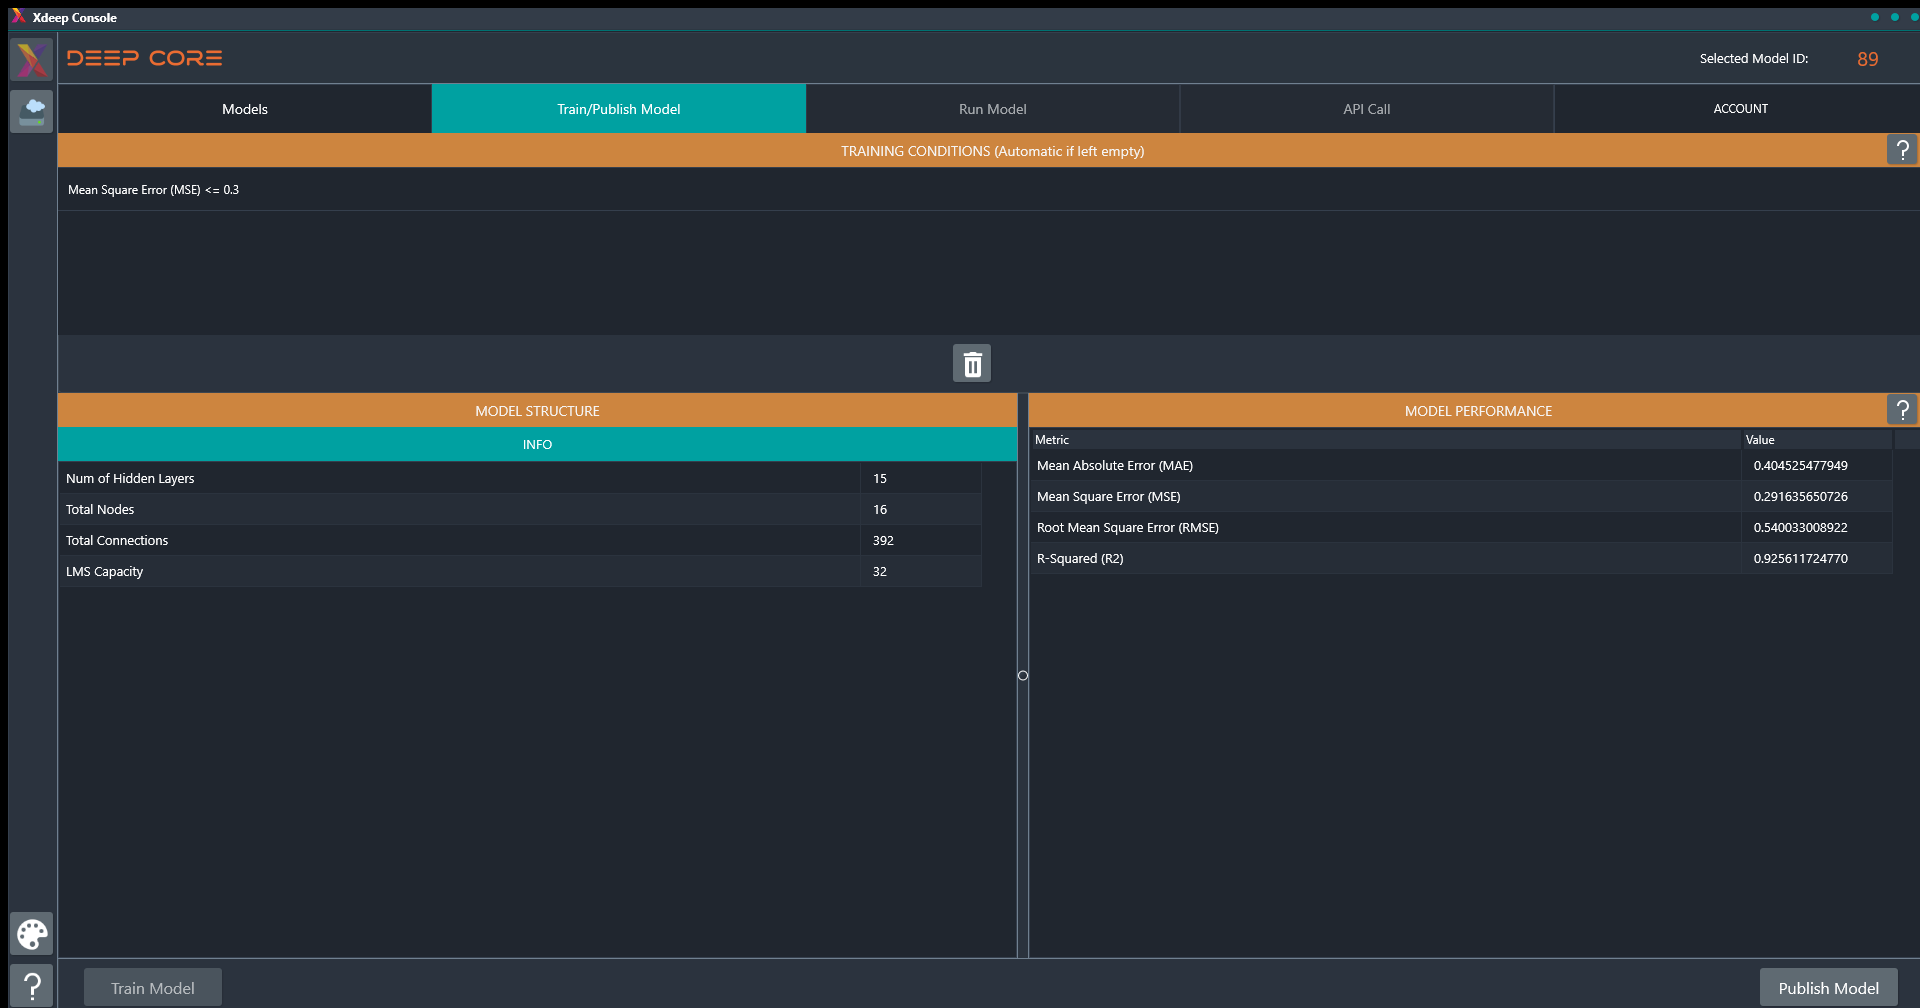Select the R-Squared (R2) row
The image size is (1920, 1008).
(1461, 558)
